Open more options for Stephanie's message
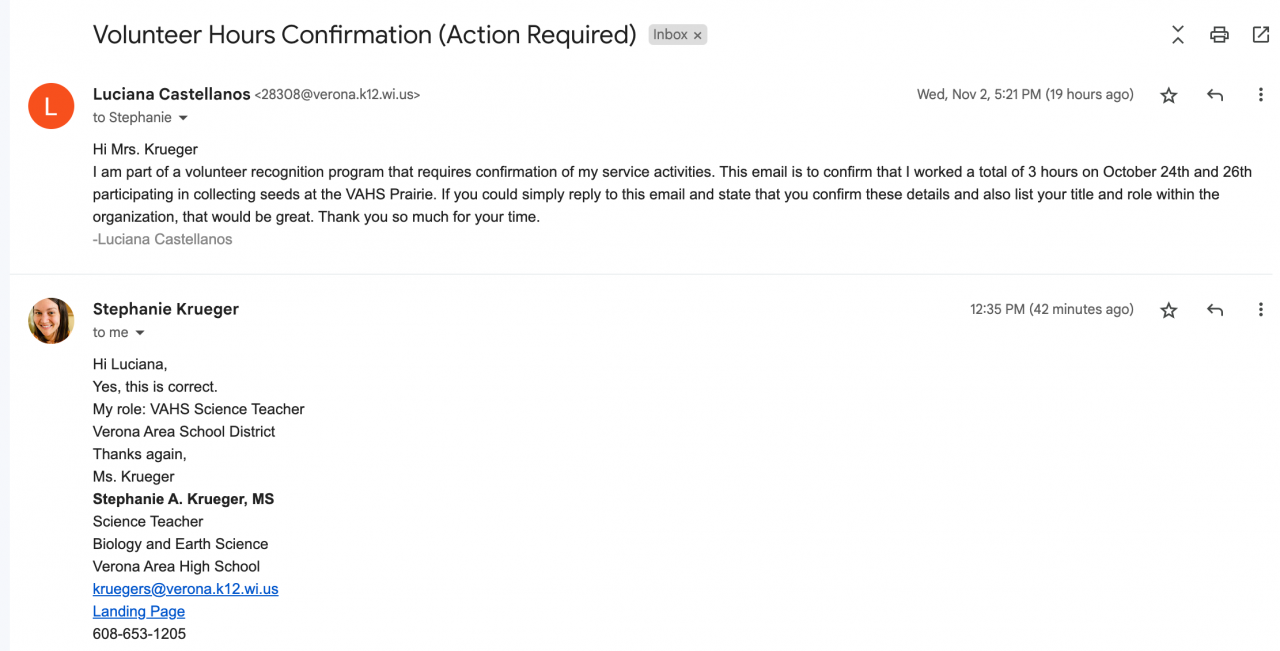 click(x=1260, y=311)
